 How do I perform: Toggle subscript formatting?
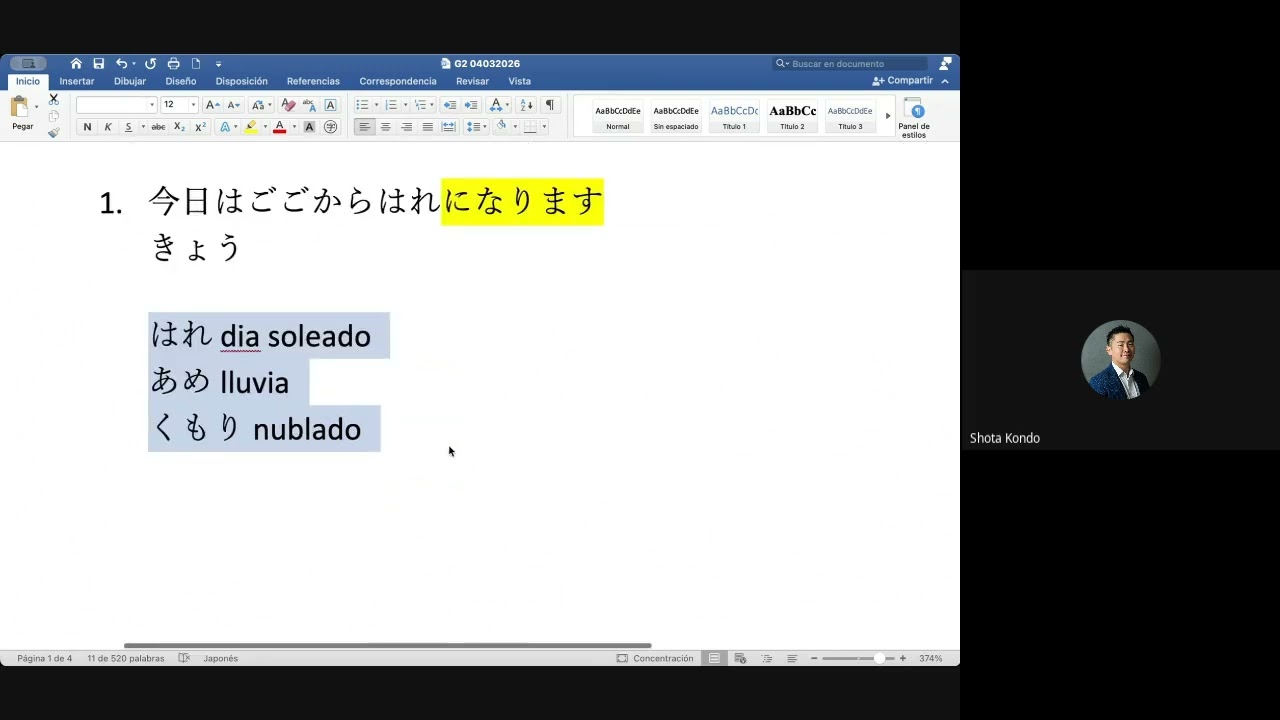(179, 127)
